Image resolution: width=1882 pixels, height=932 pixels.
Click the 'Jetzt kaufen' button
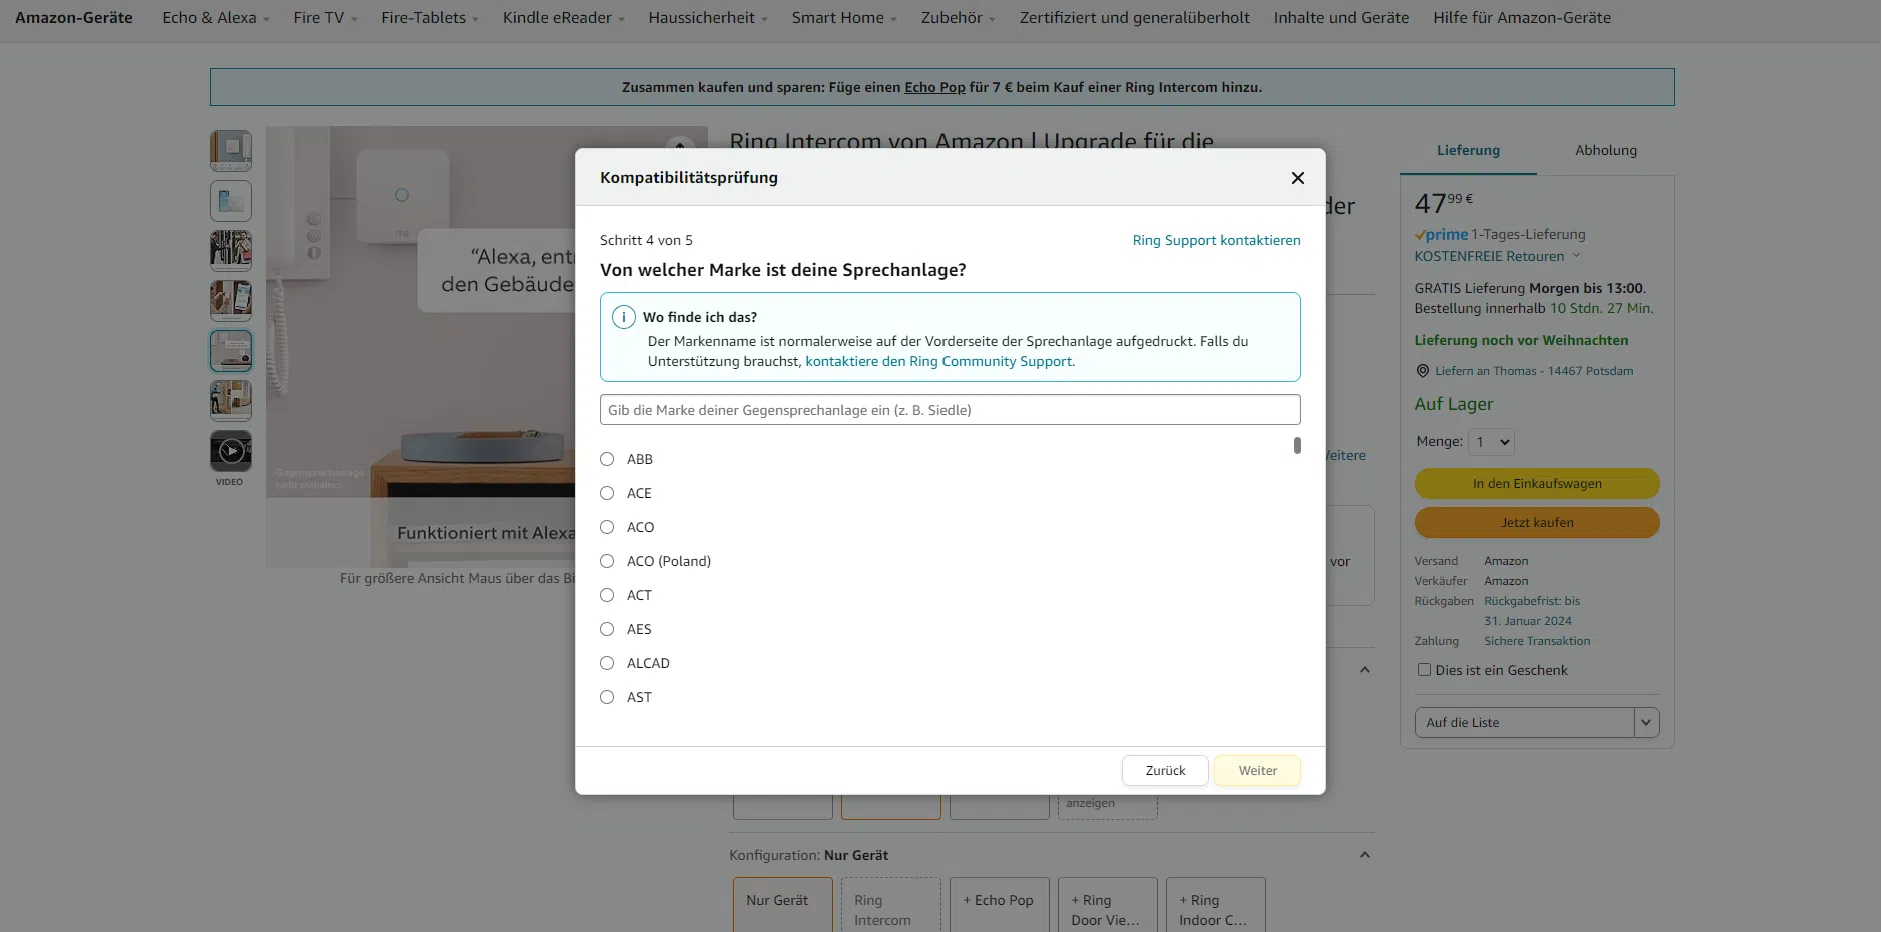coord(1537,523)
